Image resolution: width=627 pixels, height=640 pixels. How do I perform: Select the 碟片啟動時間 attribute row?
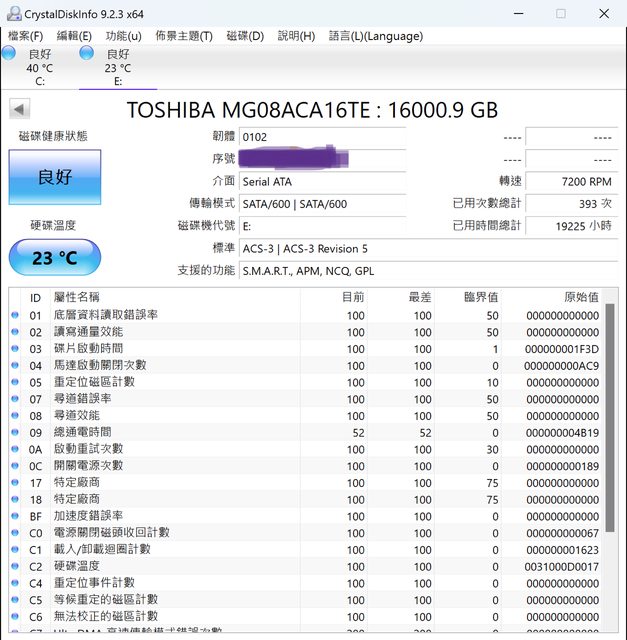coord(306,349)
